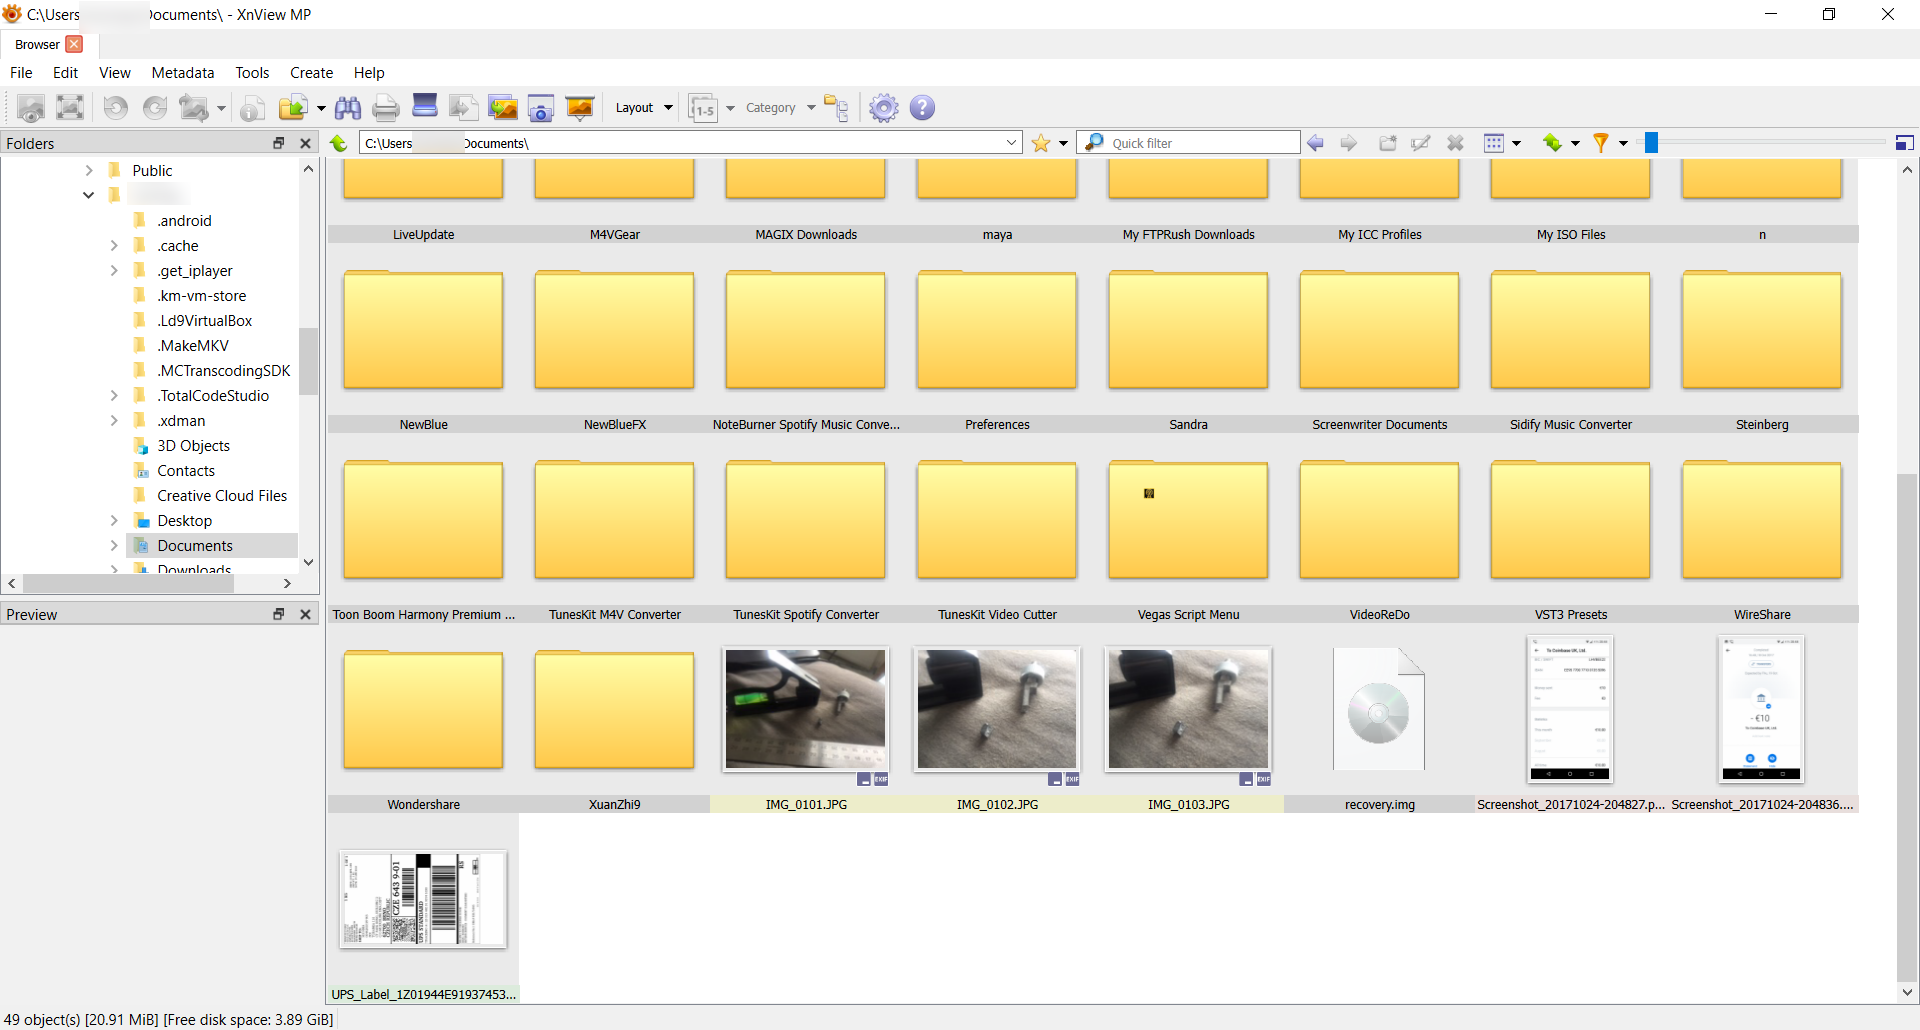
Task: Rotate image clockwise using toolbar icon
Action: 155,108
